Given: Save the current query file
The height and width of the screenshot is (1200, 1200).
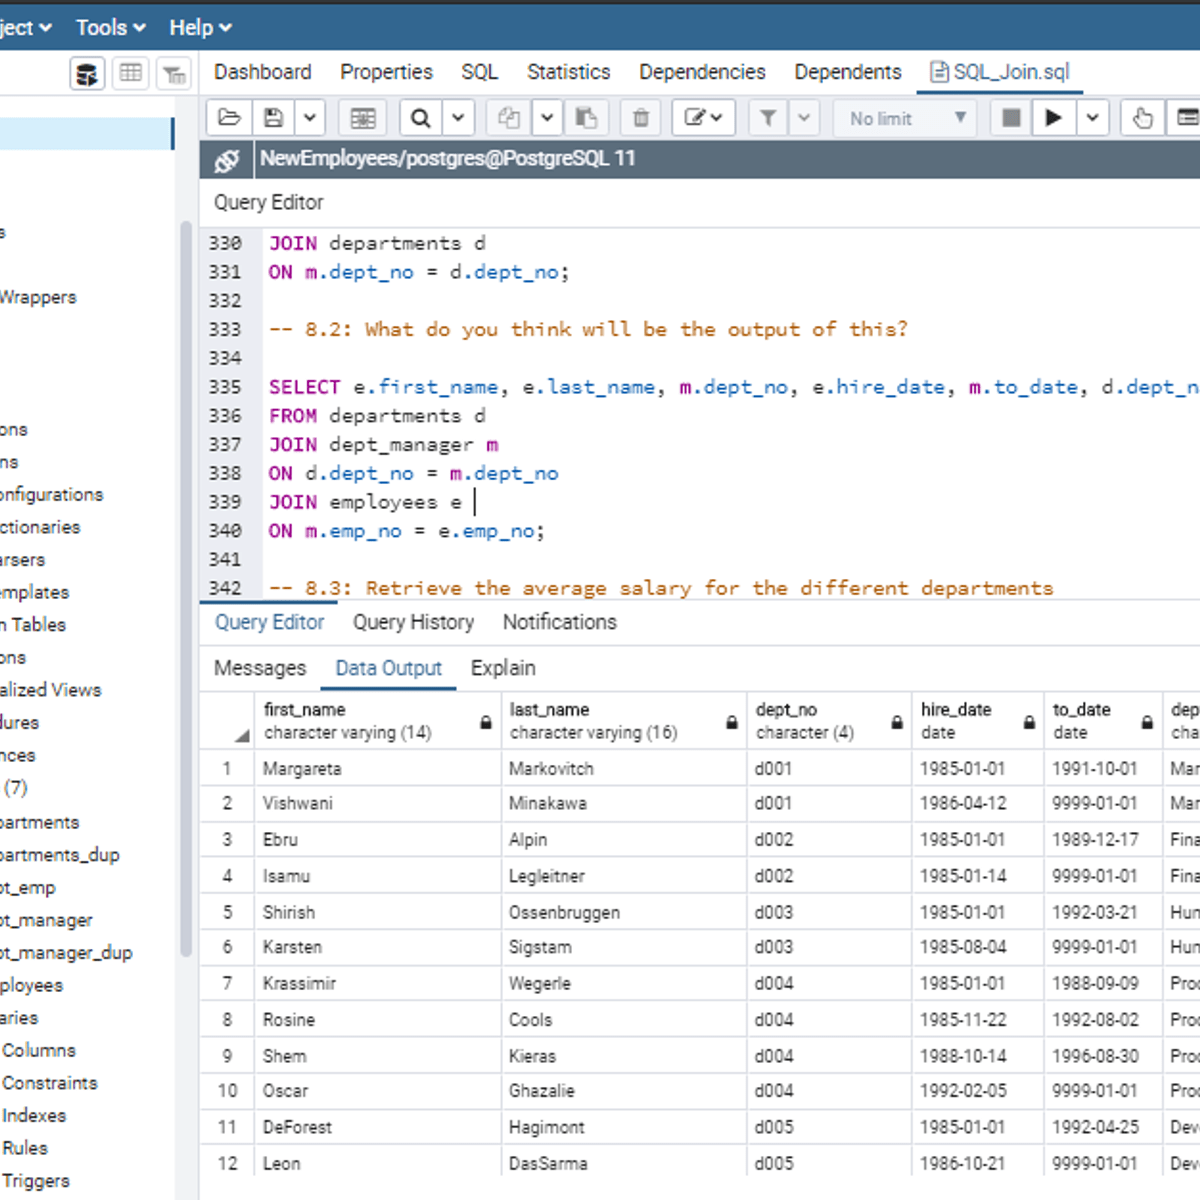Looking at the screenshot, I should tap(271, 117).
